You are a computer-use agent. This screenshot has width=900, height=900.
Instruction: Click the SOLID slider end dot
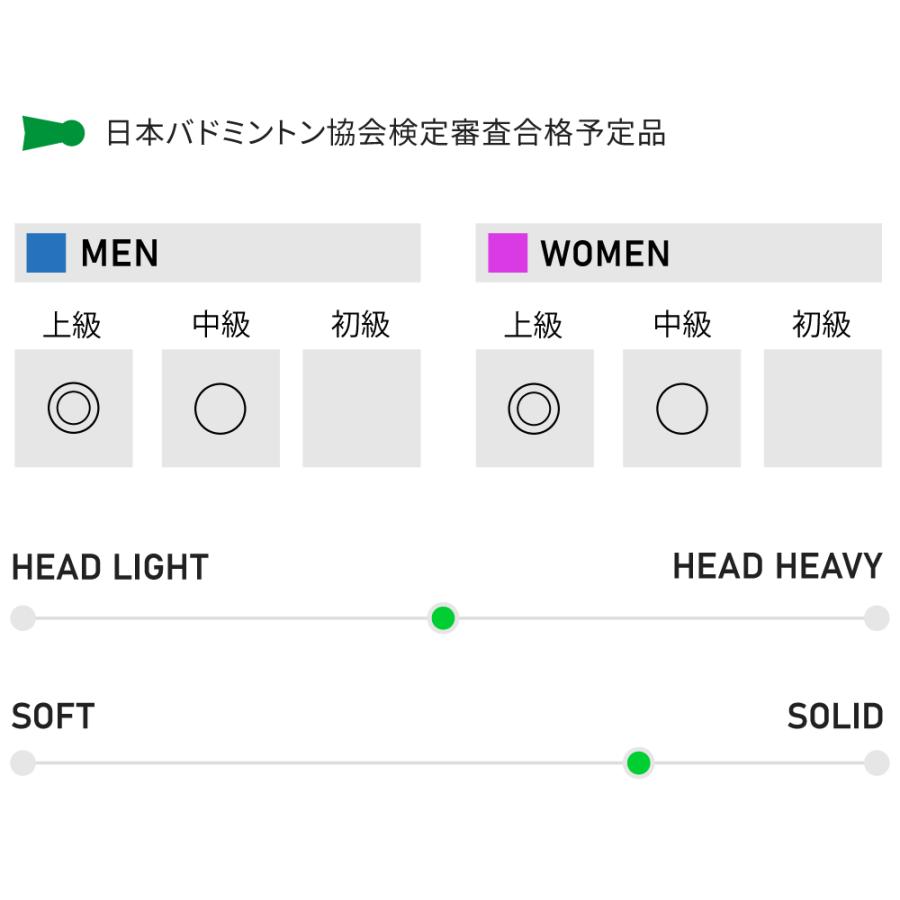[877, 764]
